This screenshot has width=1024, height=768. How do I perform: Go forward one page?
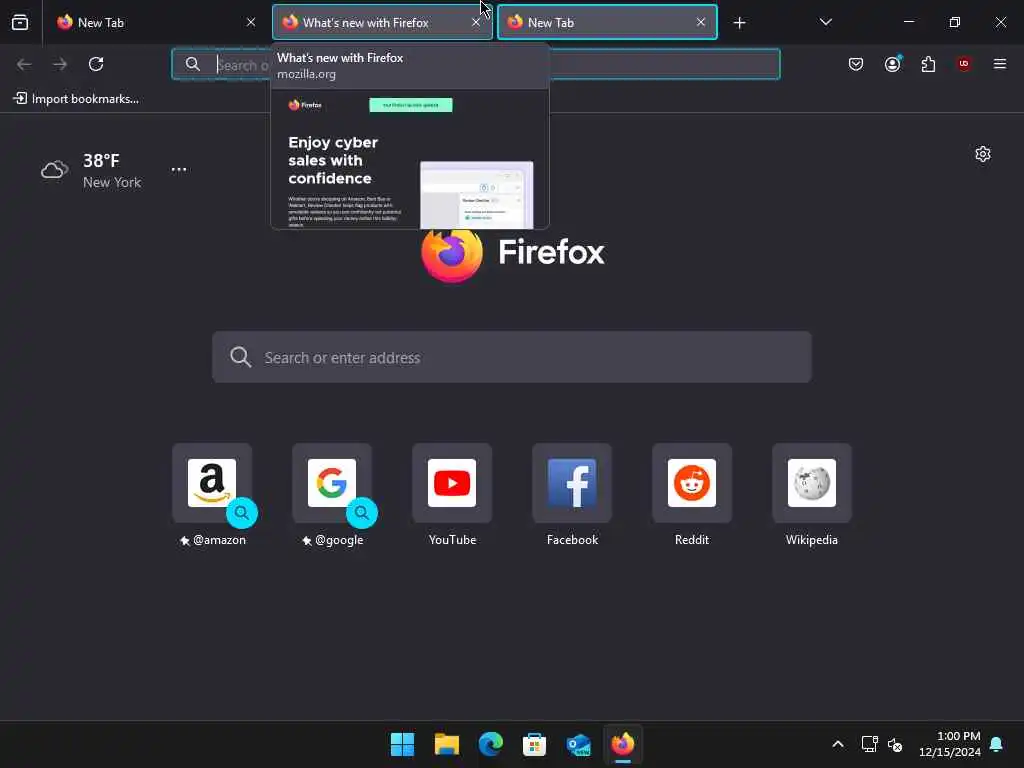click(x=60, y=64)
